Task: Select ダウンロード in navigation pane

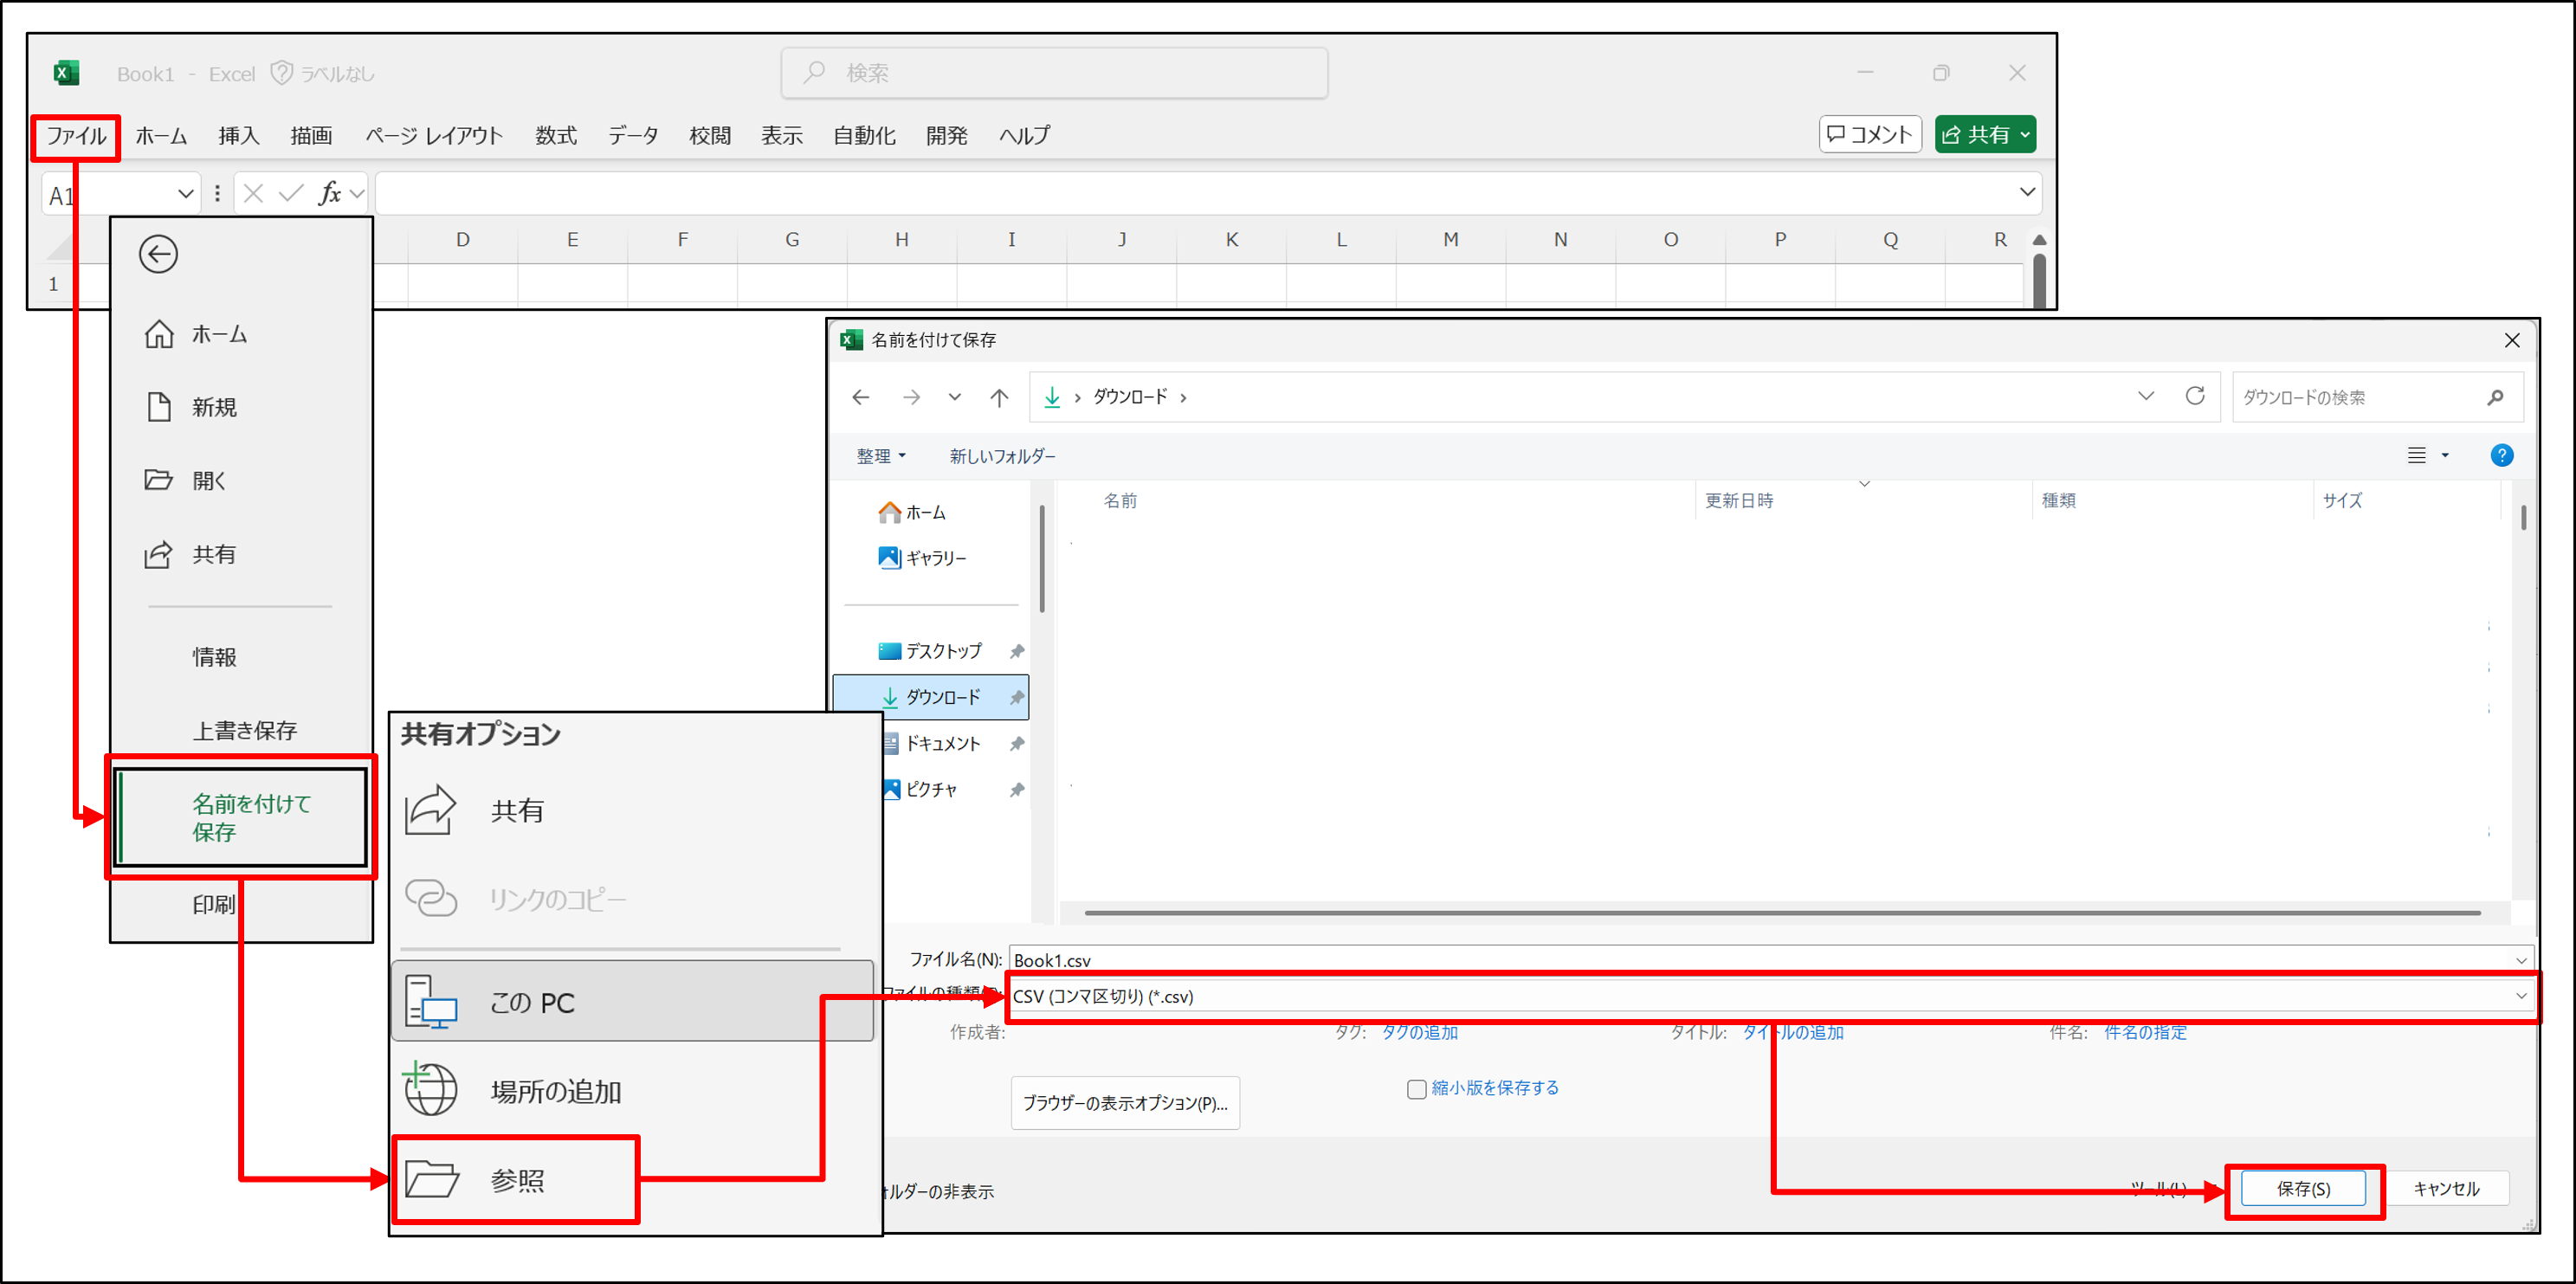Action: tap(941, 697)
